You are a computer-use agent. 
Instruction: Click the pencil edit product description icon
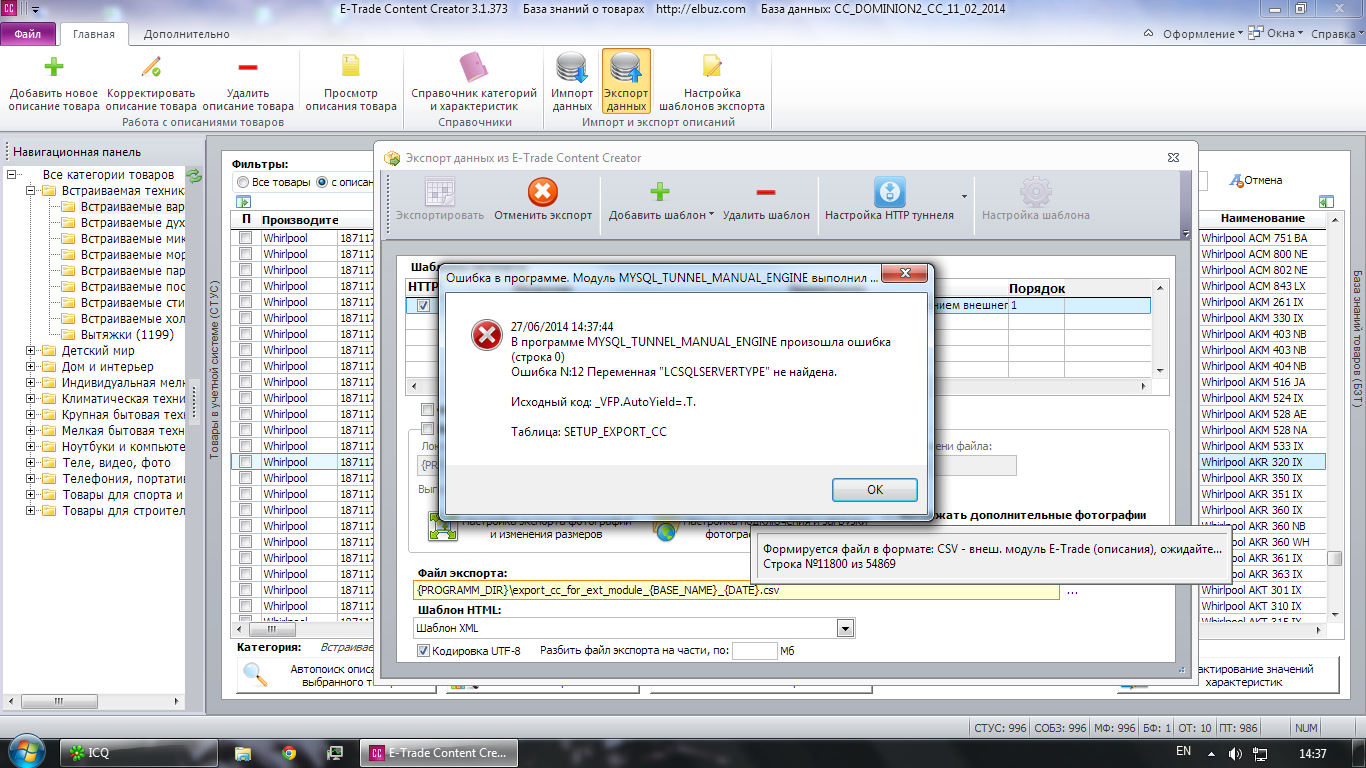click(151, 67)
